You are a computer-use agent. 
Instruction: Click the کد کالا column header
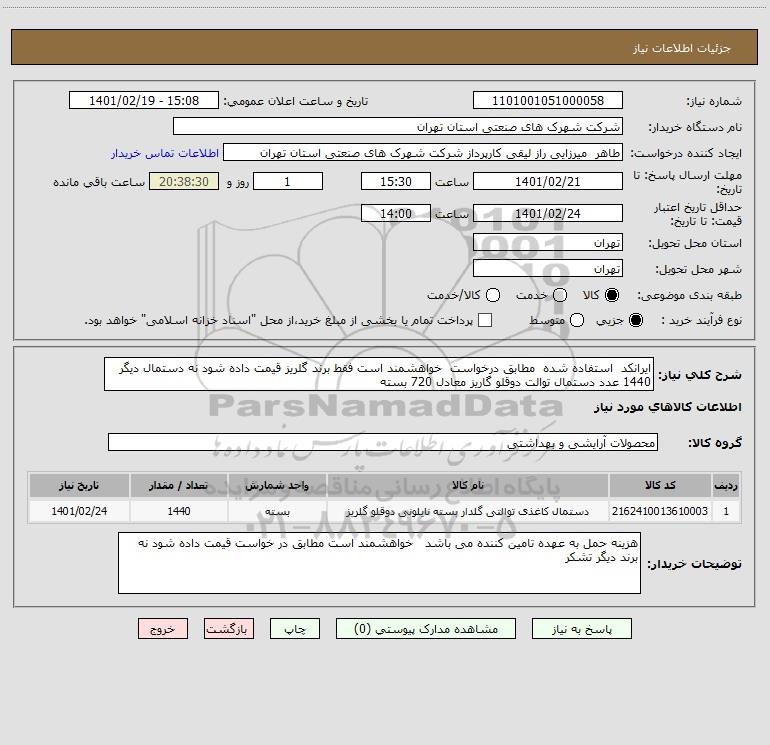(x=660, y=485)
